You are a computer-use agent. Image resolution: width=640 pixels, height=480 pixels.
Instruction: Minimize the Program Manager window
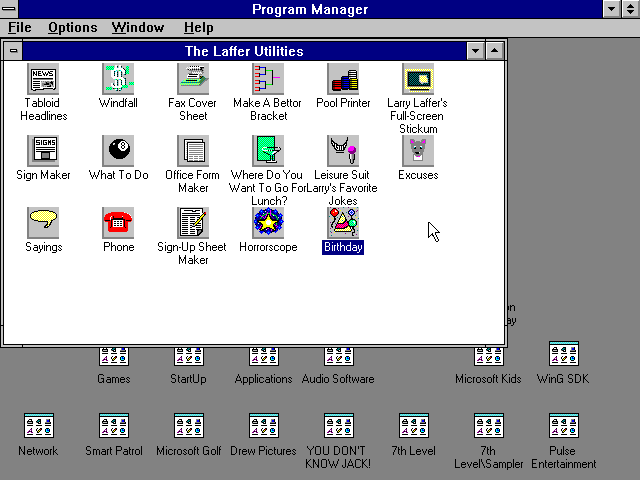click(612, 9)
